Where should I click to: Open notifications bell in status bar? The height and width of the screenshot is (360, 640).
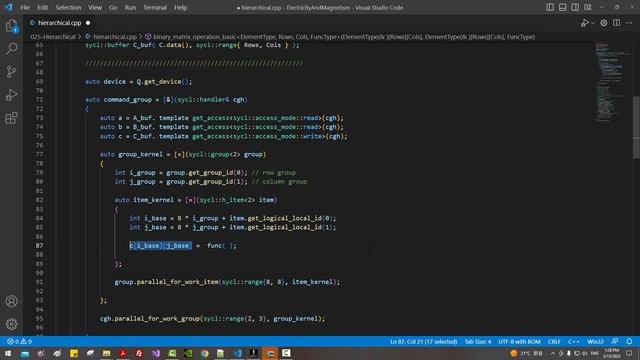[x=629, y=341]
